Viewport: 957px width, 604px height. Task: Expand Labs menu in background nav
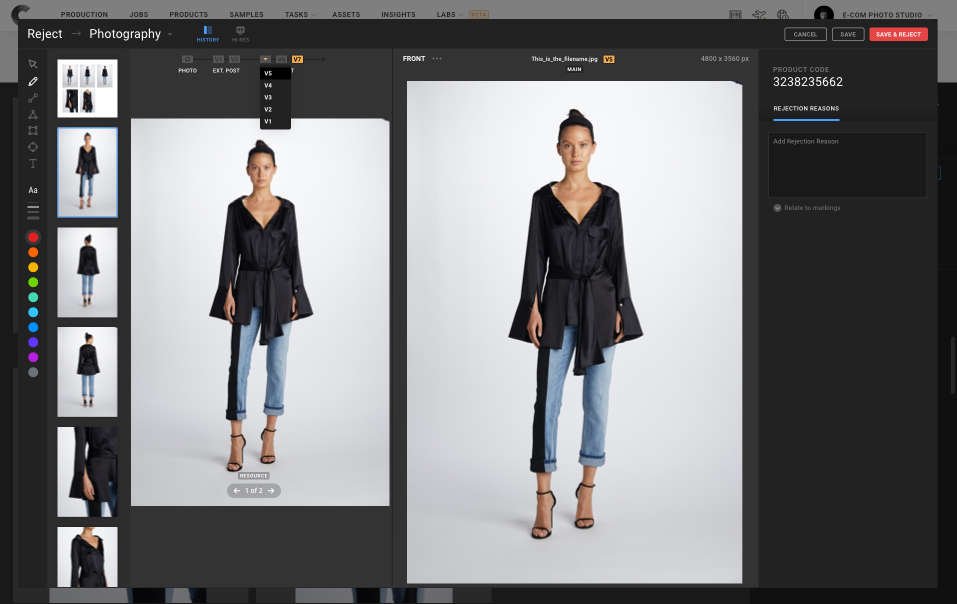(450, 14)
